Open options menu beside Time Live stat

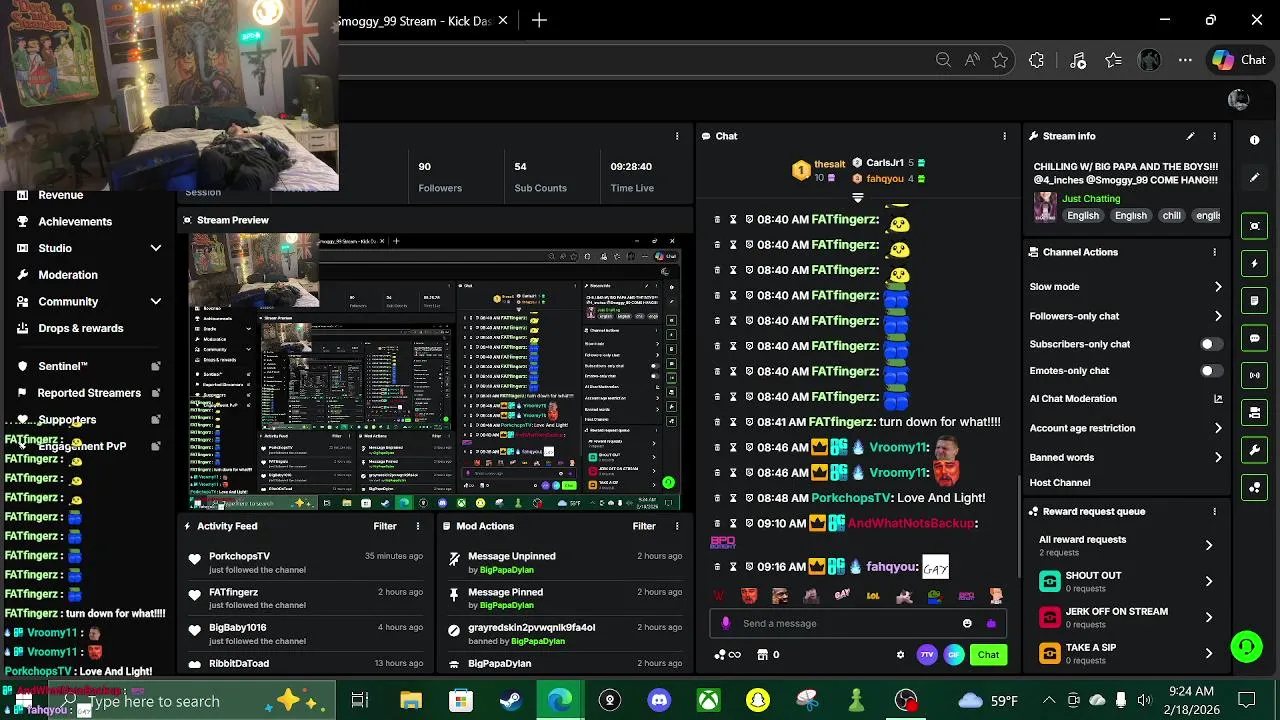[x=677, y=136]
